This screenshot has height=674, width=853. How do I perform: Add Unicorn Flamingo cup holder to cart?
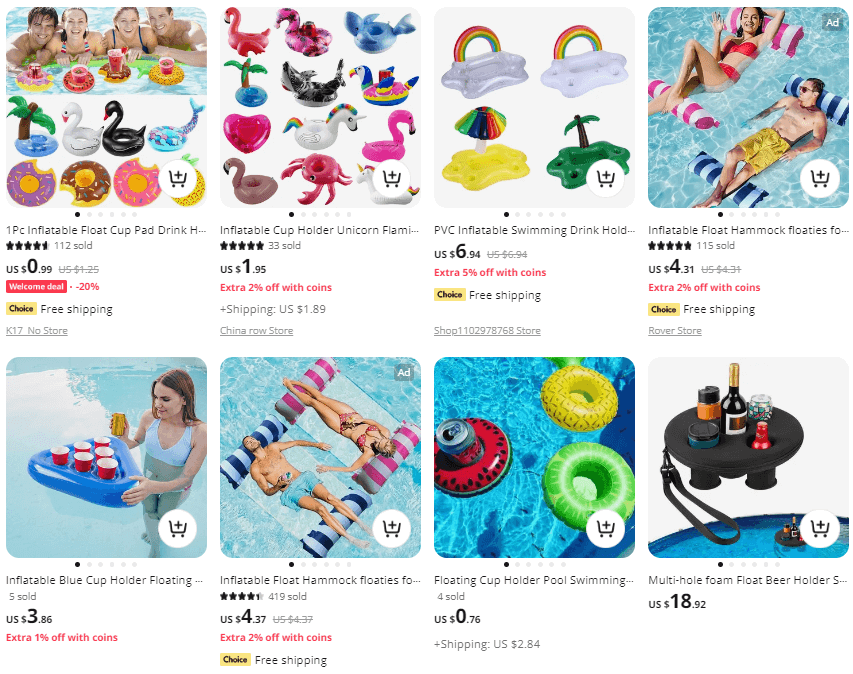pos(392,178)
